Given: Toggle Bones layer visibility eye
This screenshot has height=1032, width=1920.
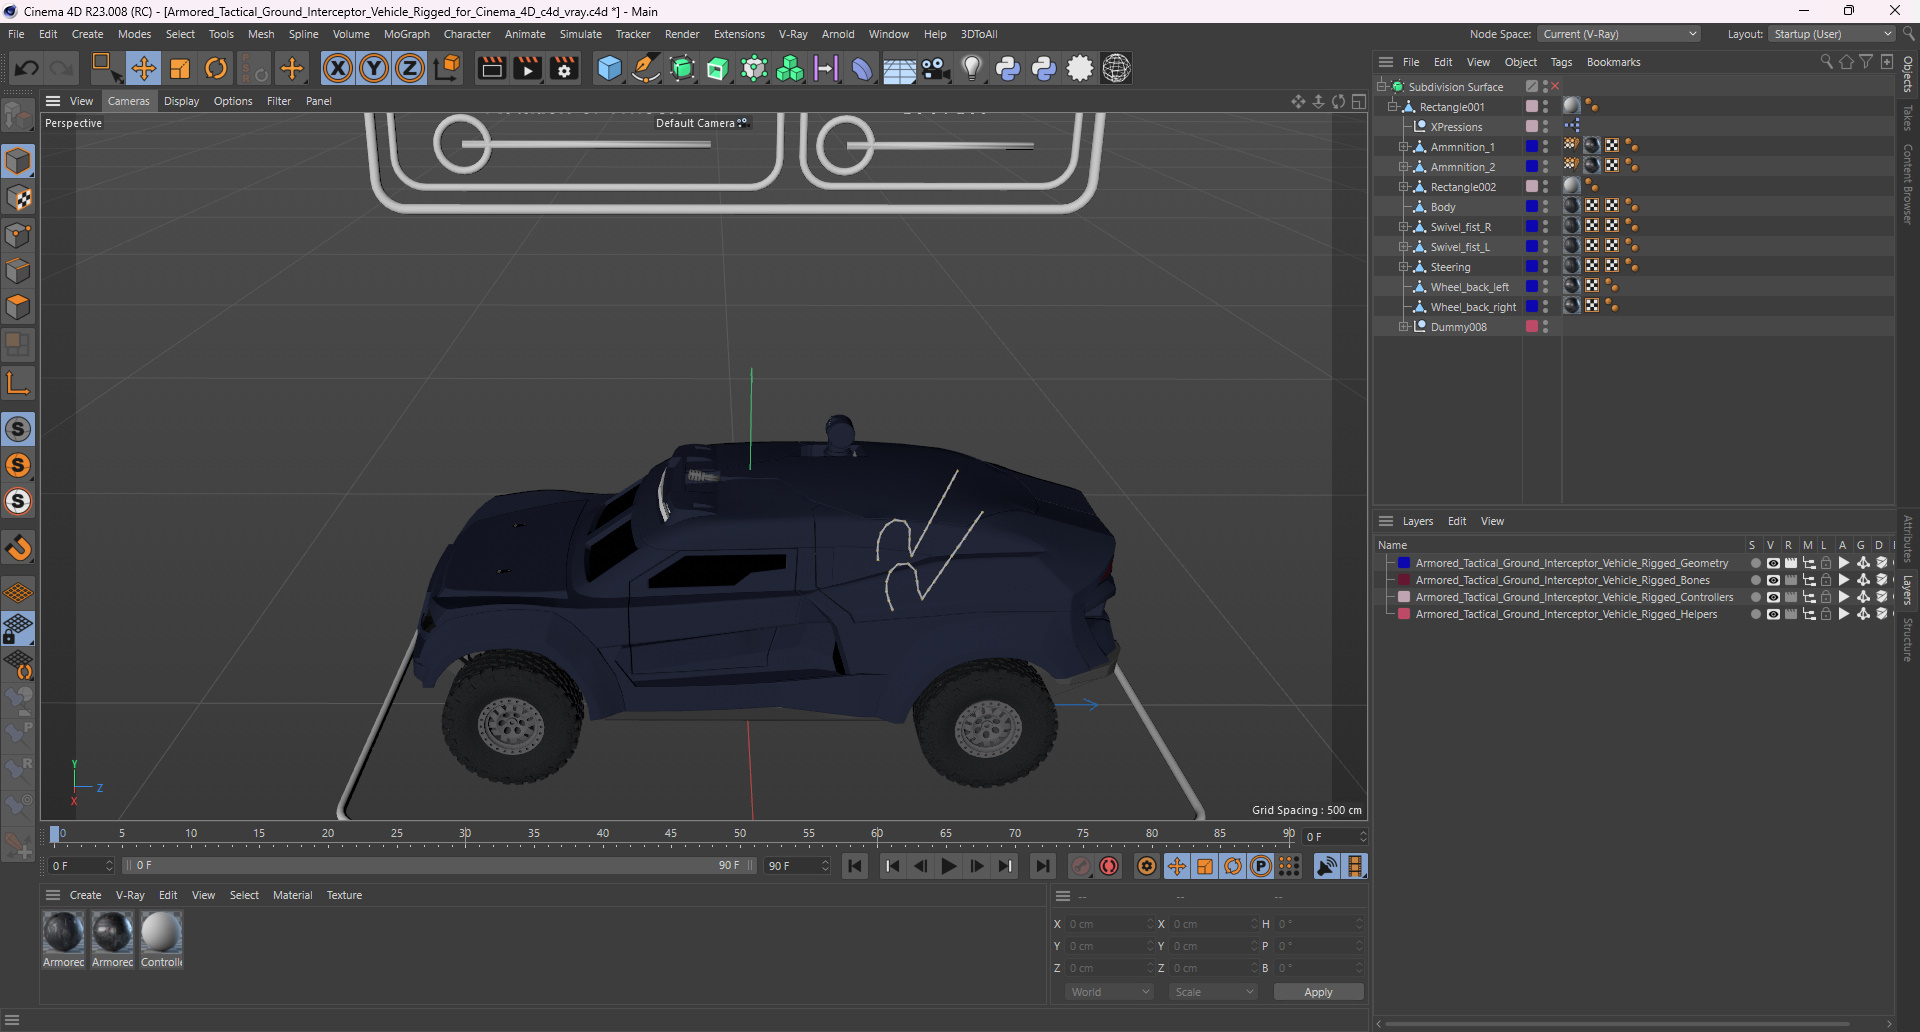Looking at the screenshot, I should point(1773,580).
